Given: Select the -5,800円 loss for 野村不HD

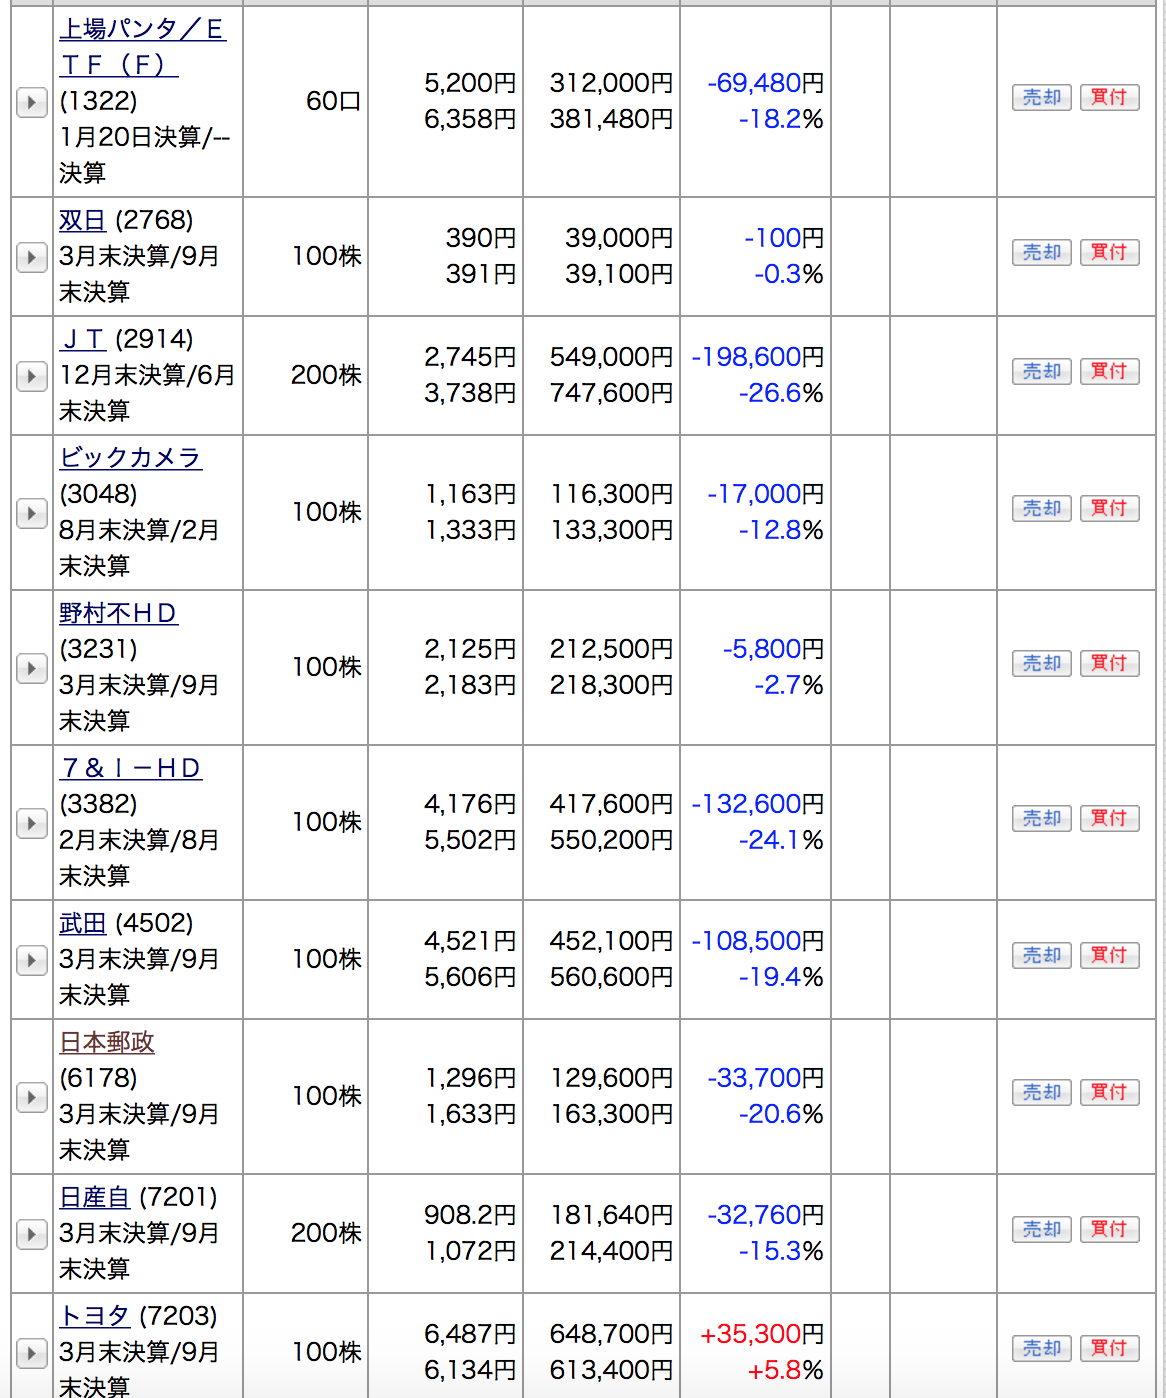Looking at the screenshot, I should coord(774,649).
